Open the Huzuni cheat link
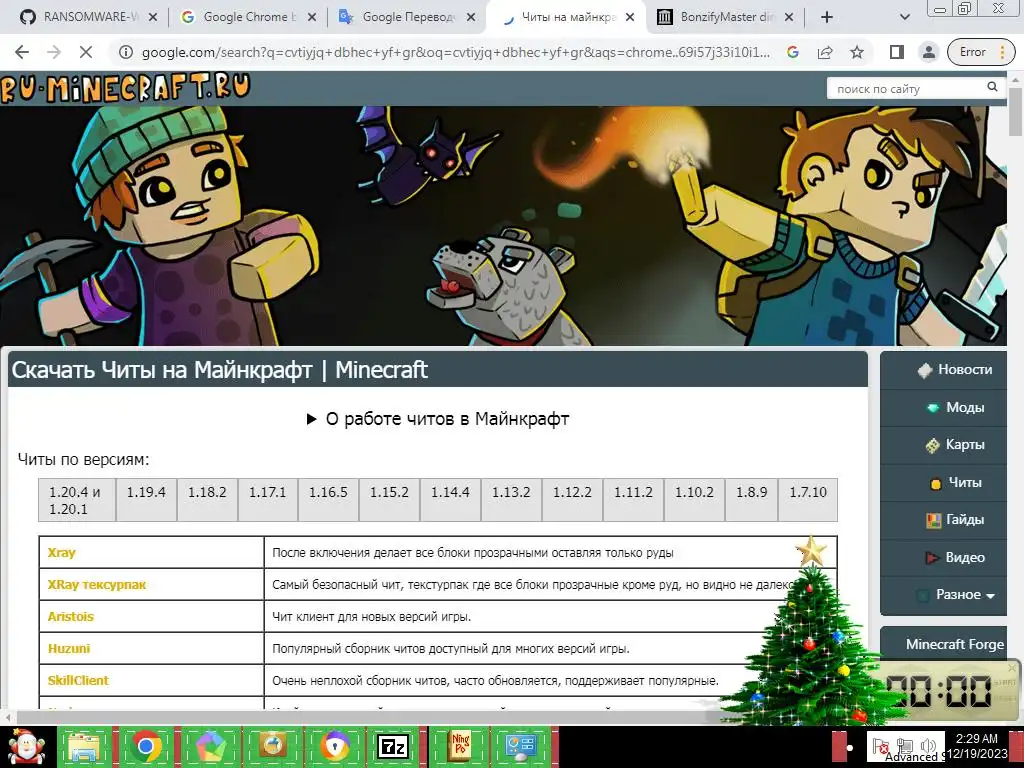 click(x=69, y=648)
